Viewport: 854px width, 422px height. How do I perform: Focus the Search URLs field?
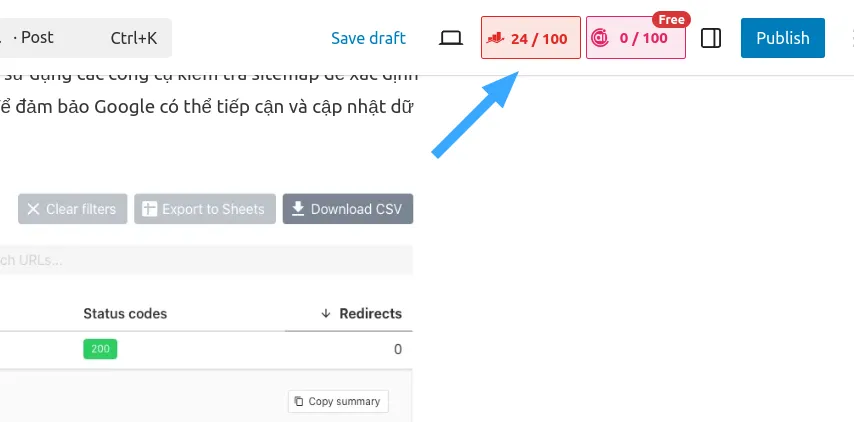206,260
